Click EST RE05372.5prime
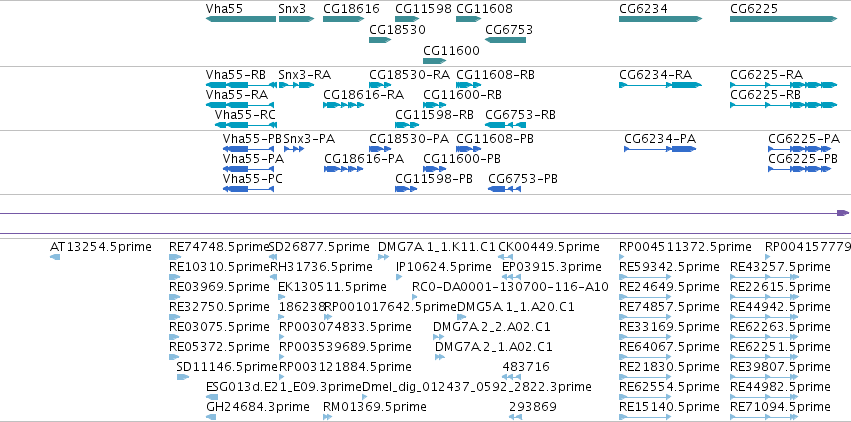The height and width of the screenshot is (422, 851). click(174, 357)
